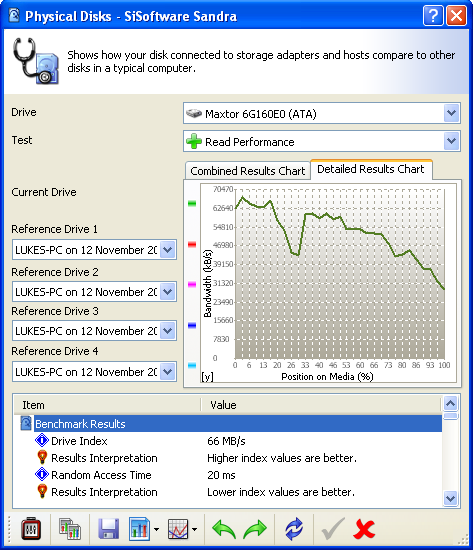
Task: Click the line graph options icon
Action: 178,529
